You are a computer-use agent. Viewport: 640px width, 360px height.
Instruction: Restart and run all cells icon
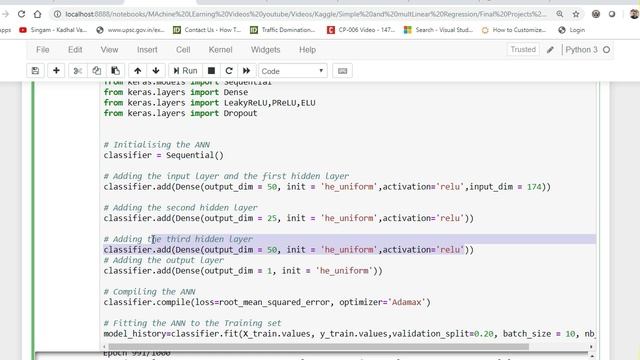(247, 71)
